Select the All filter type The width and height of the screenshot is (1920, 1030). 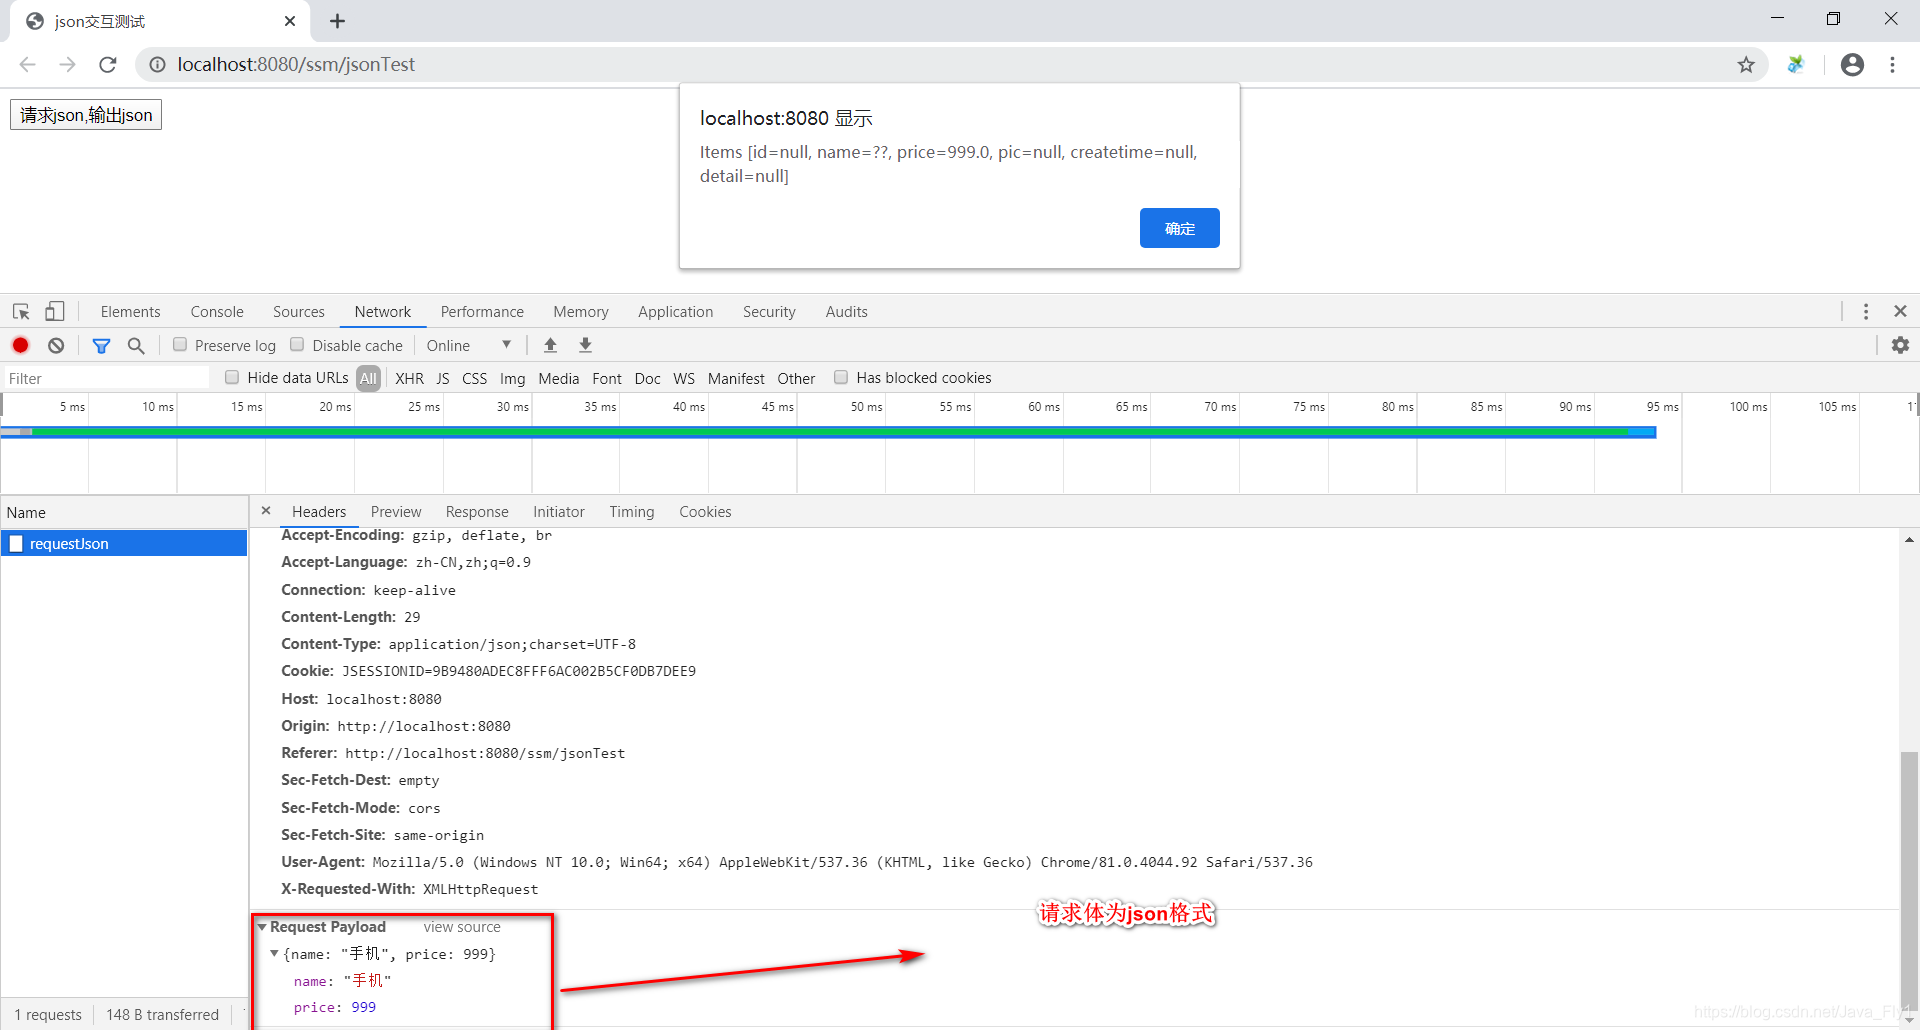pyautogui.click(x=369, y=378)
